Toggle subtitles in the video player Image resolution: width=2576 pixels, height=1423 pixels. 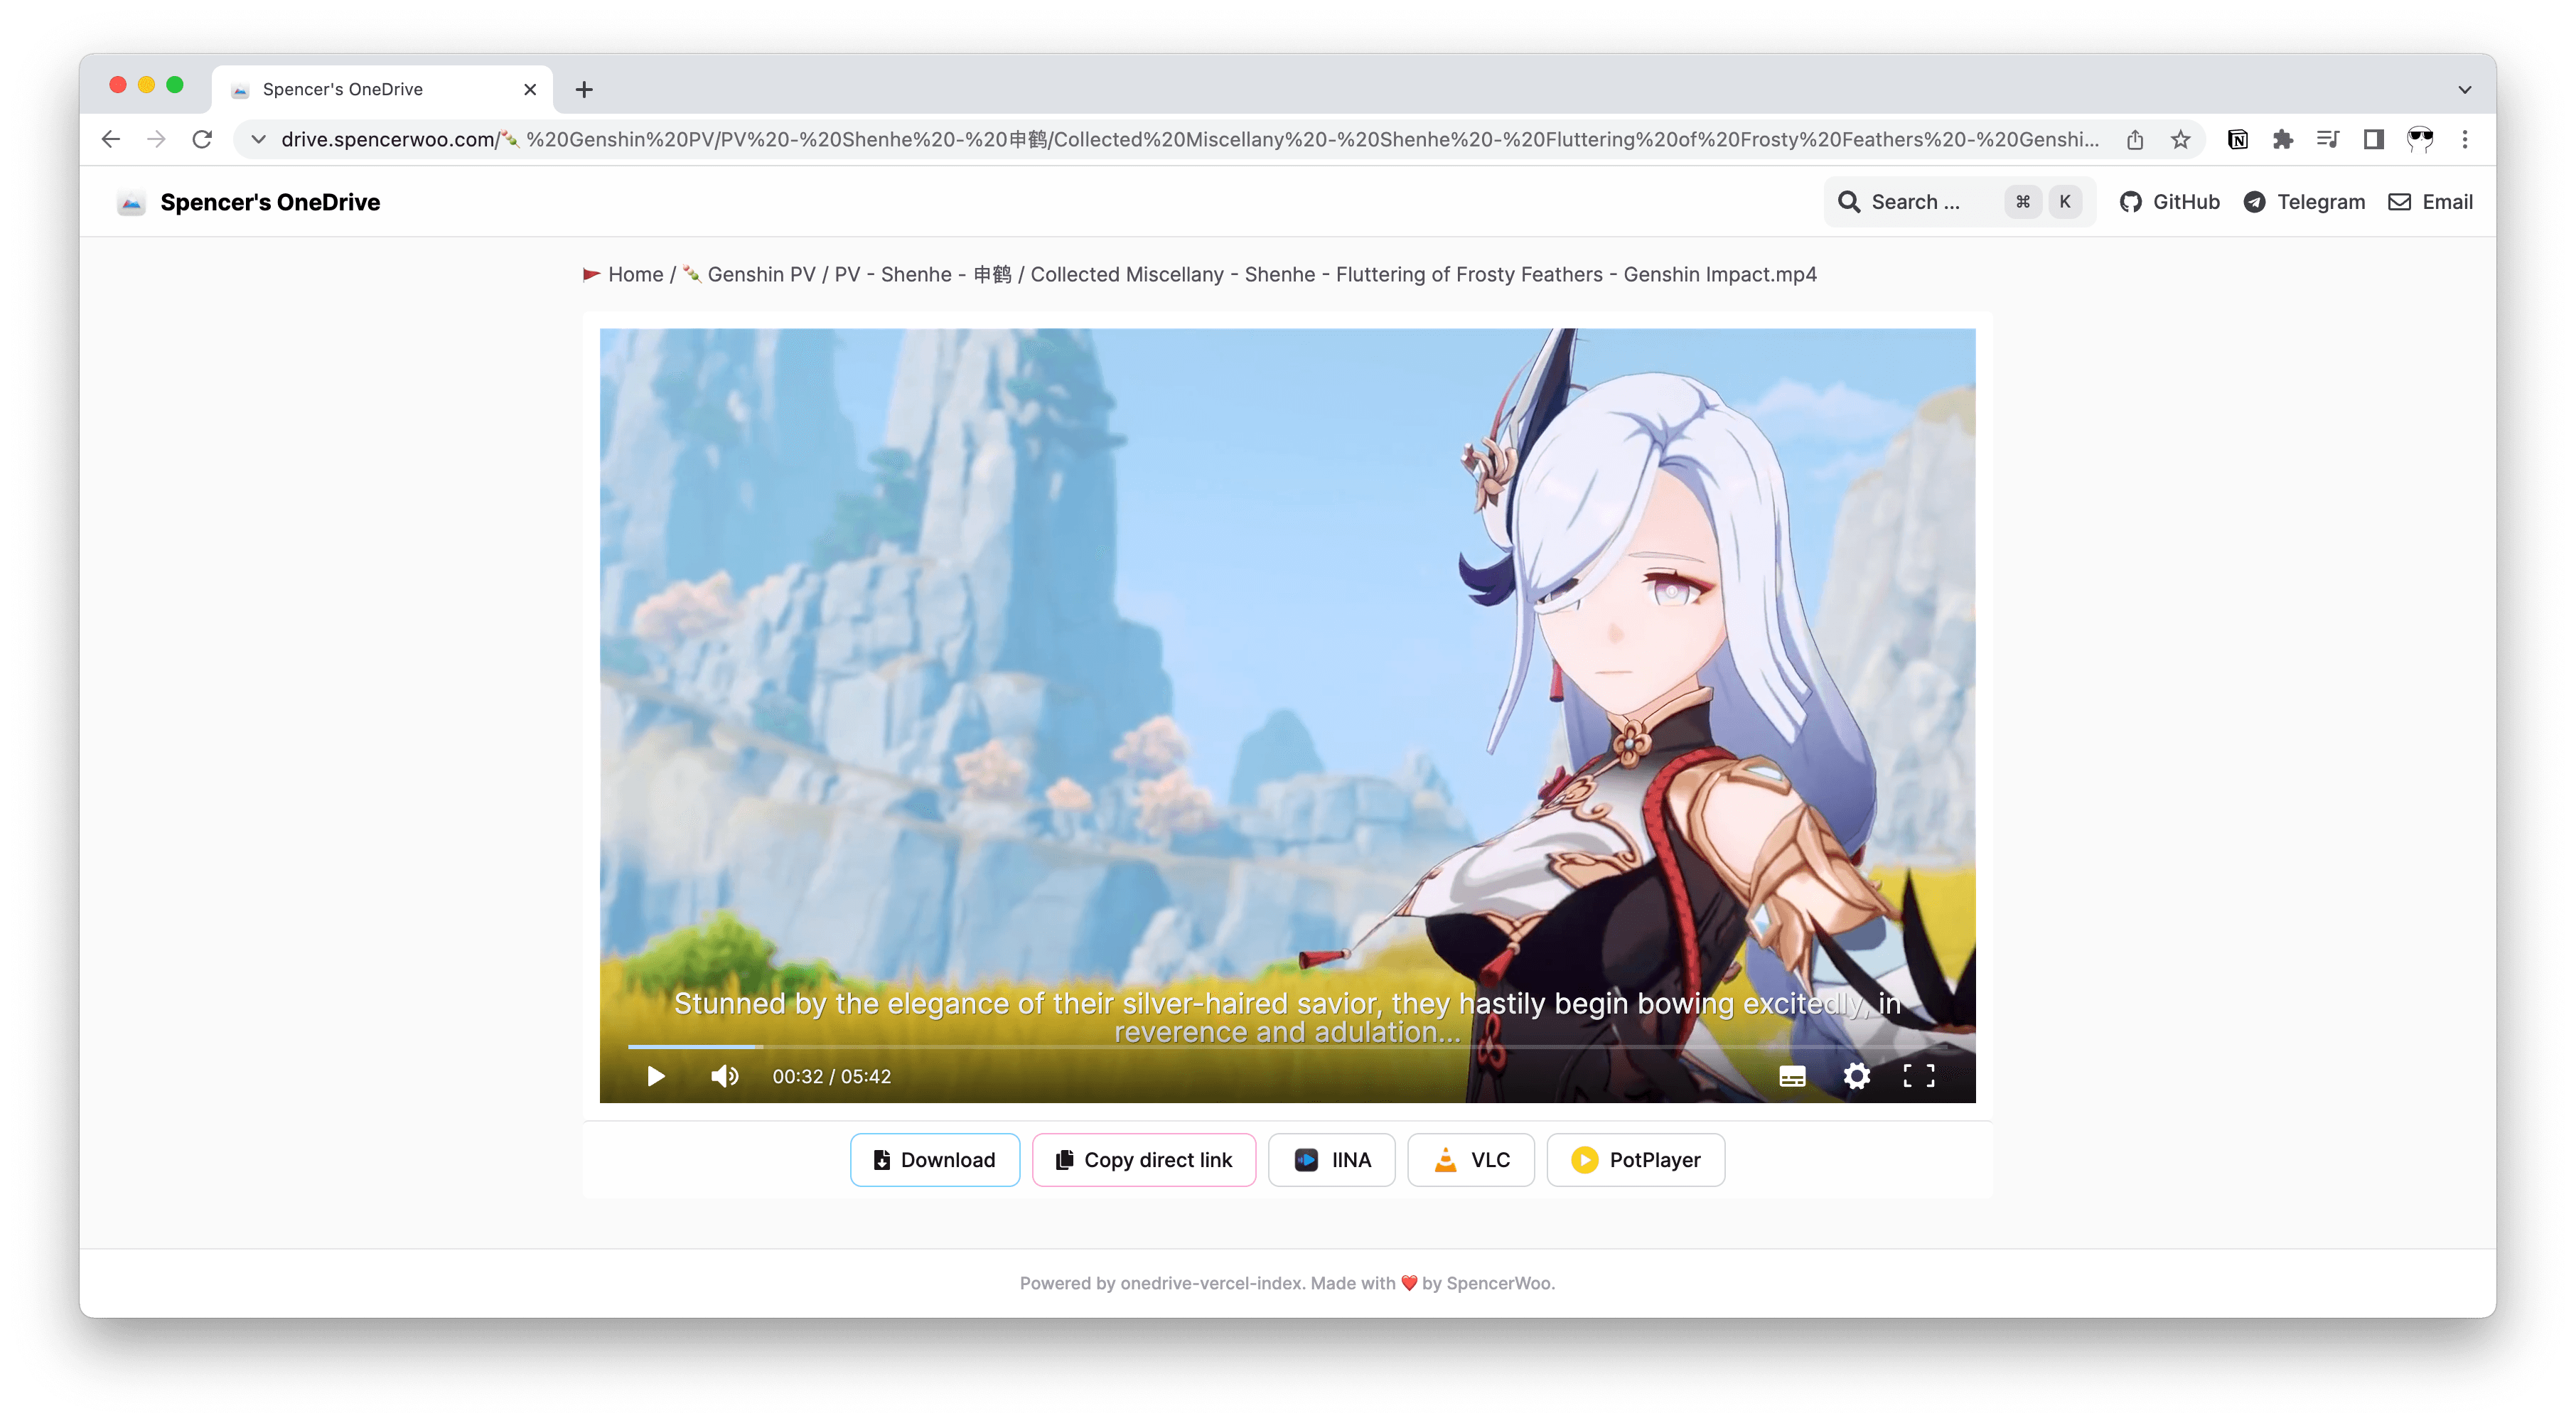1791,1076
